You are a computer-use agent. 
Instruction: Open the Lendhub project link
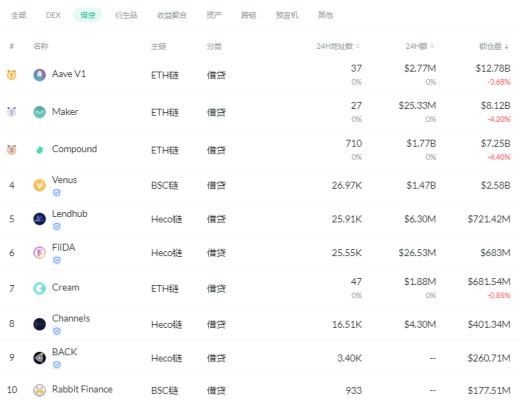click(x=70, y=214)
